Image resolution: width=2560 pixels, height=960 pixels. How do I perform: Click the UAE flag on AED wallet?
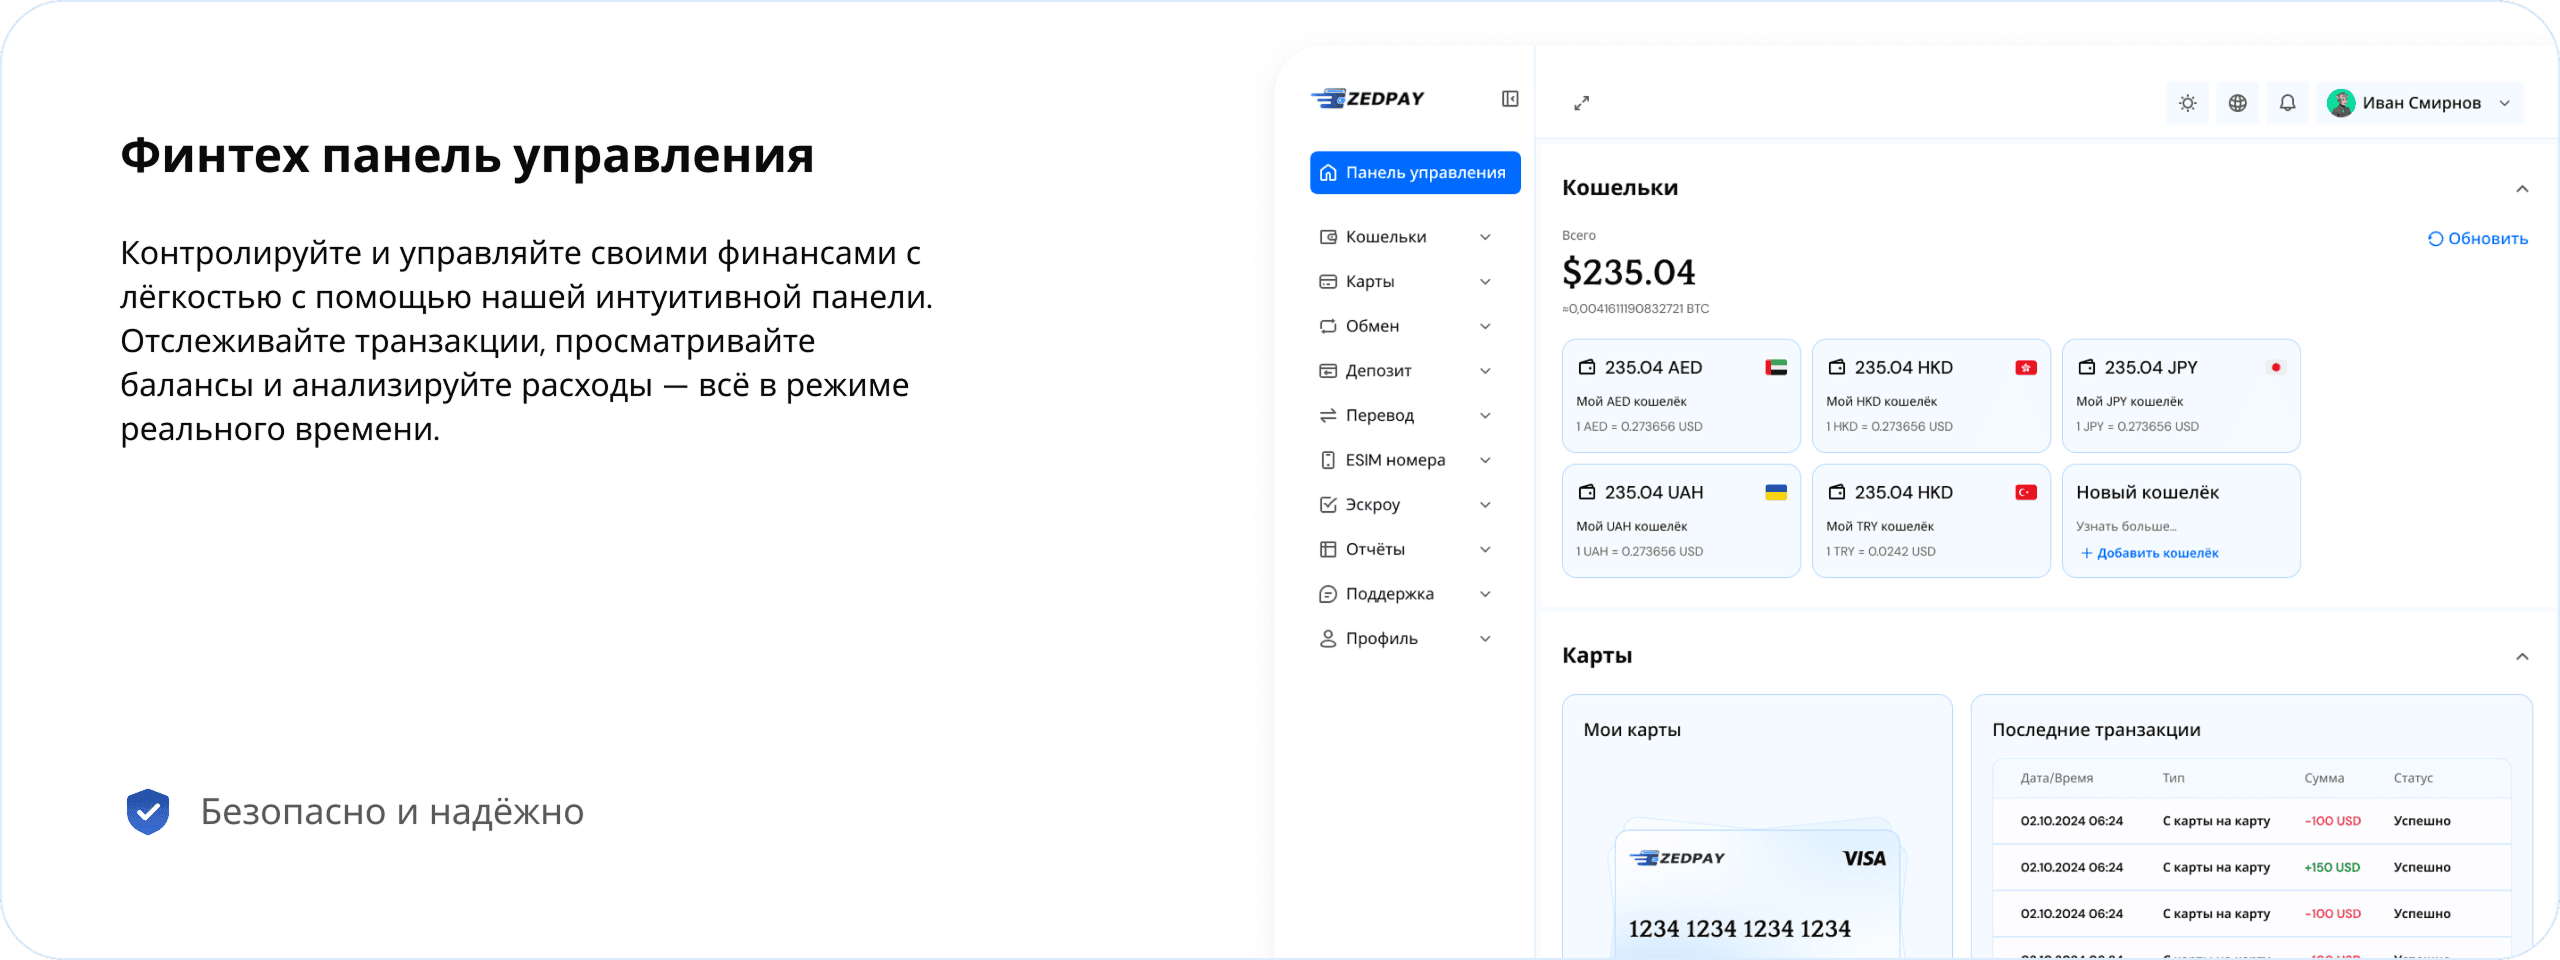click(1776, 368)
